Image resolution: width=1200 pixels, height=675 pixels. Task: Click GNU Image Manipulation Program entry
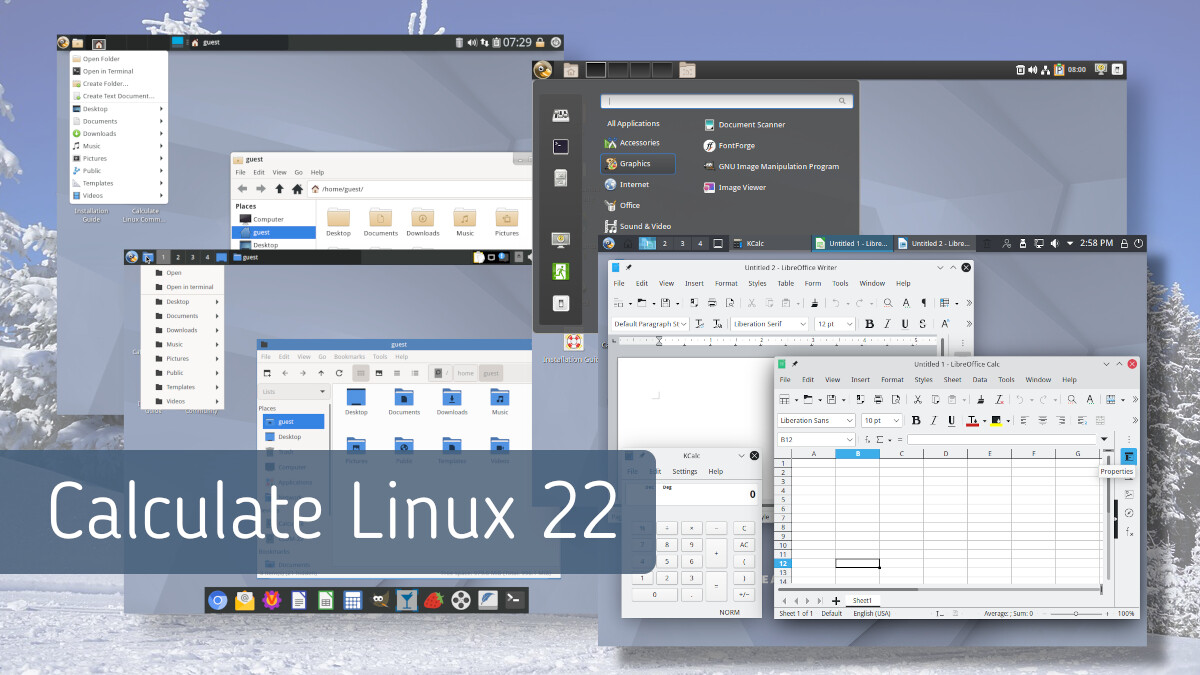(x=771, y=166)
